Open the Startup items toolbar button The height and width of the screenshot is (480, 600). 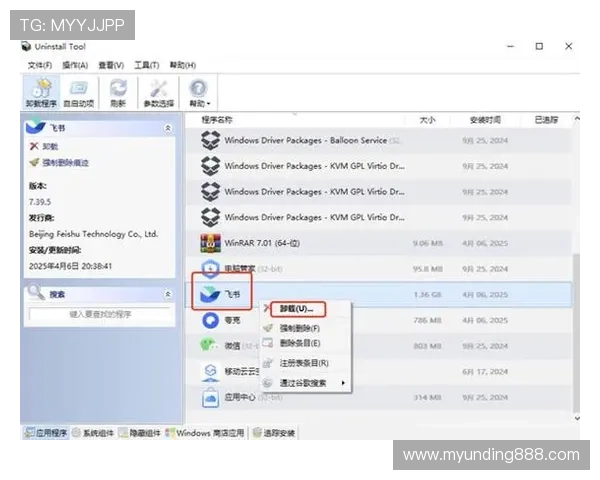[79, 92]
